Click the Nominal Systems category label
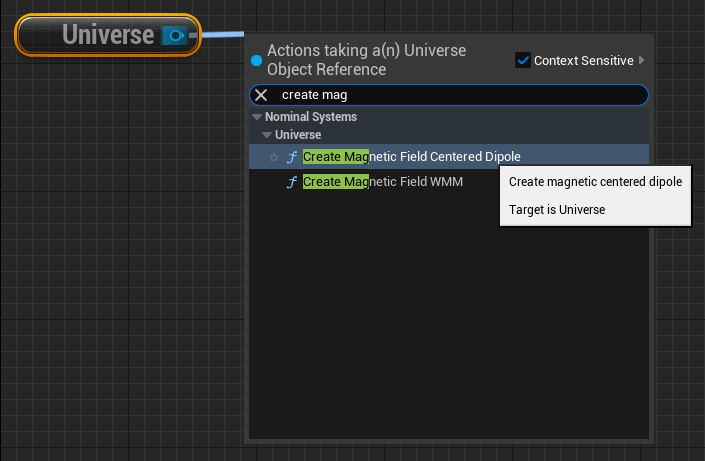The image size is (705, 461). (311, 117)
